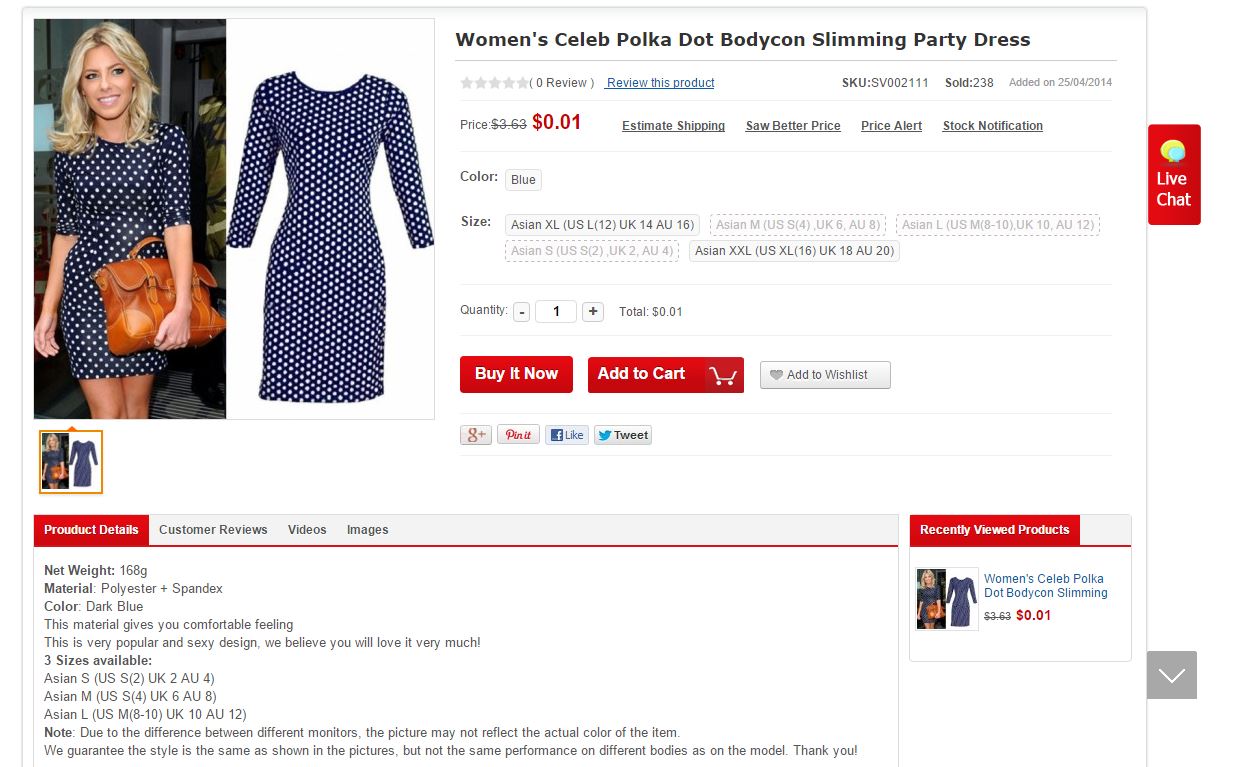The image size is (1259, 767).
Task: Click the Pinterest Pin it icon
Action: [518, 435]
